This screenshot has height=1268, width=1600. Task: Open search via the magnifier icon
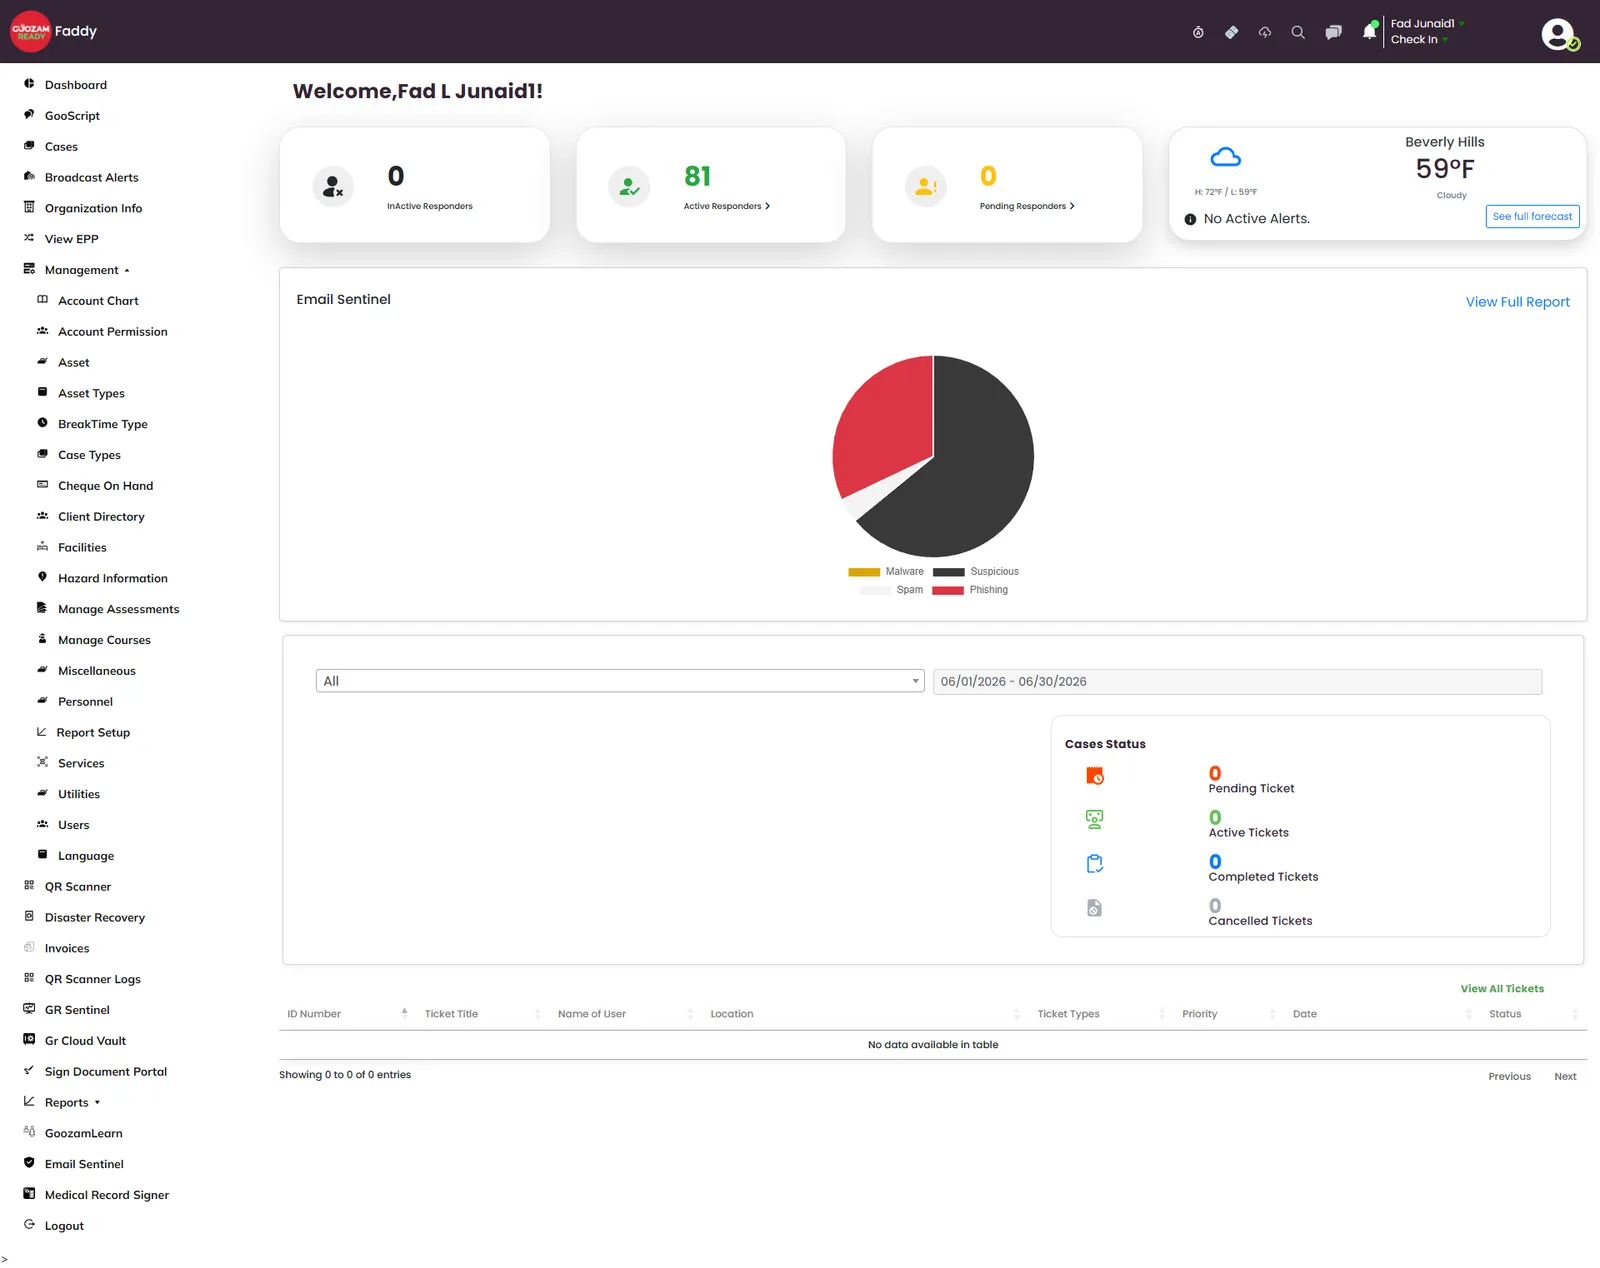[1298, 32]
